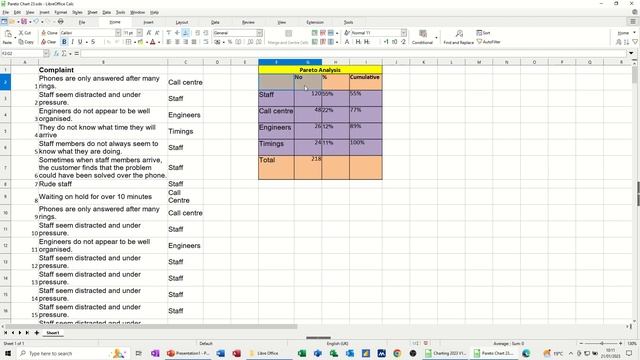Toggle Bold formatting
The height and width of the screenshot is (360, 640).
point(64,42)
